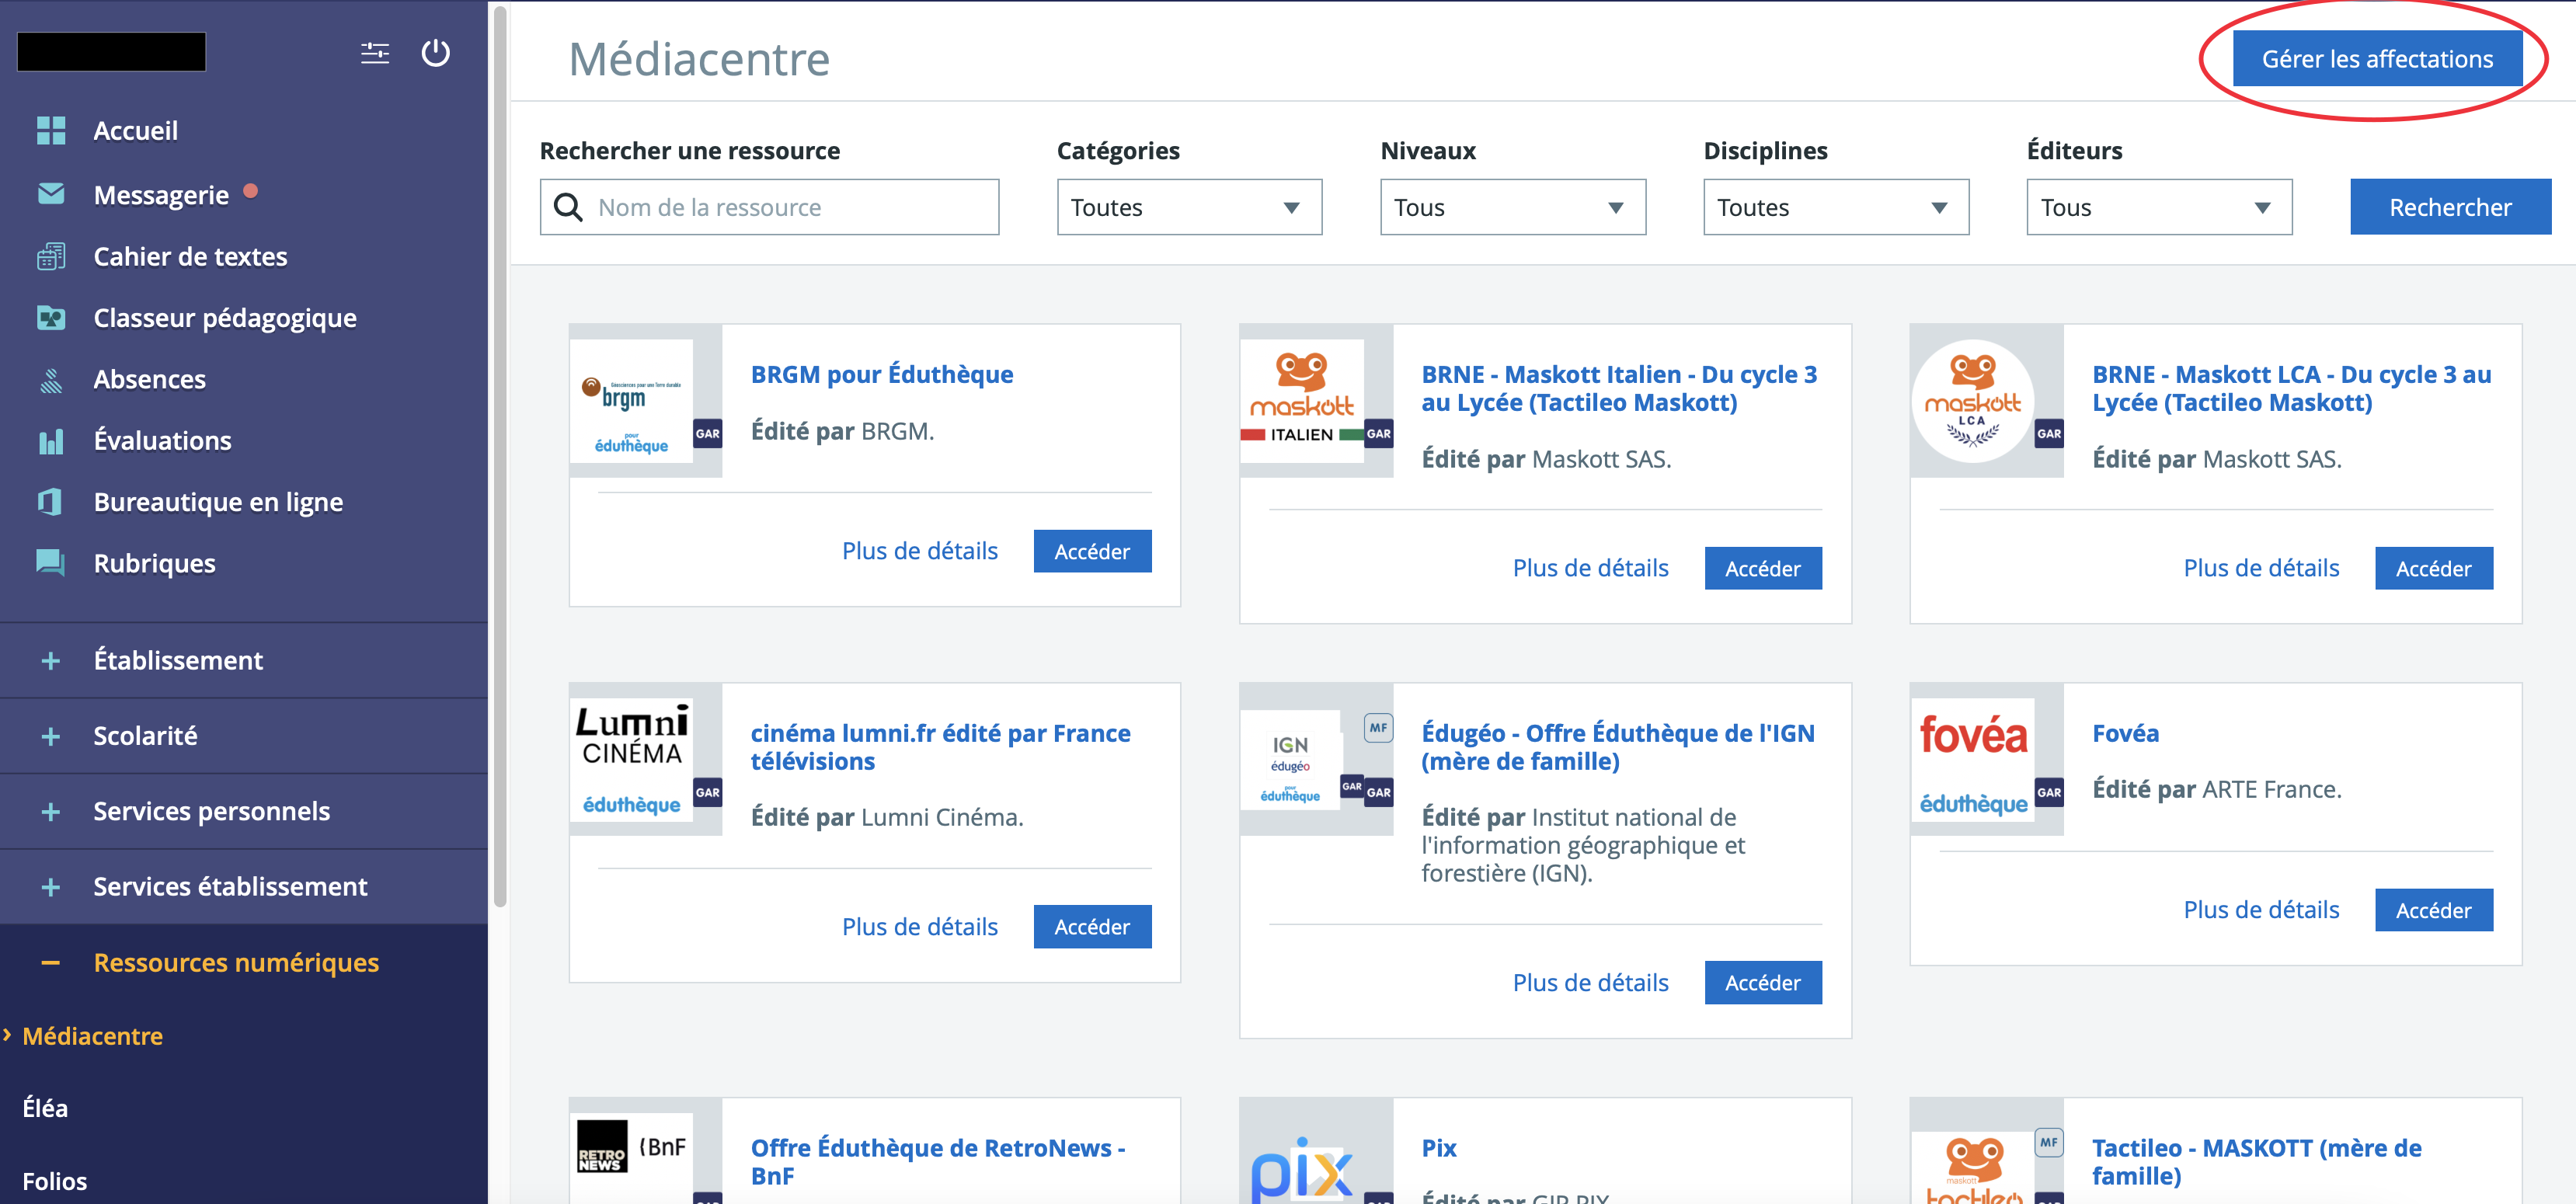This screenshot has height=1204, width=2576.
Task: Click the Évaluations chart icon
Action: (51, 441)
